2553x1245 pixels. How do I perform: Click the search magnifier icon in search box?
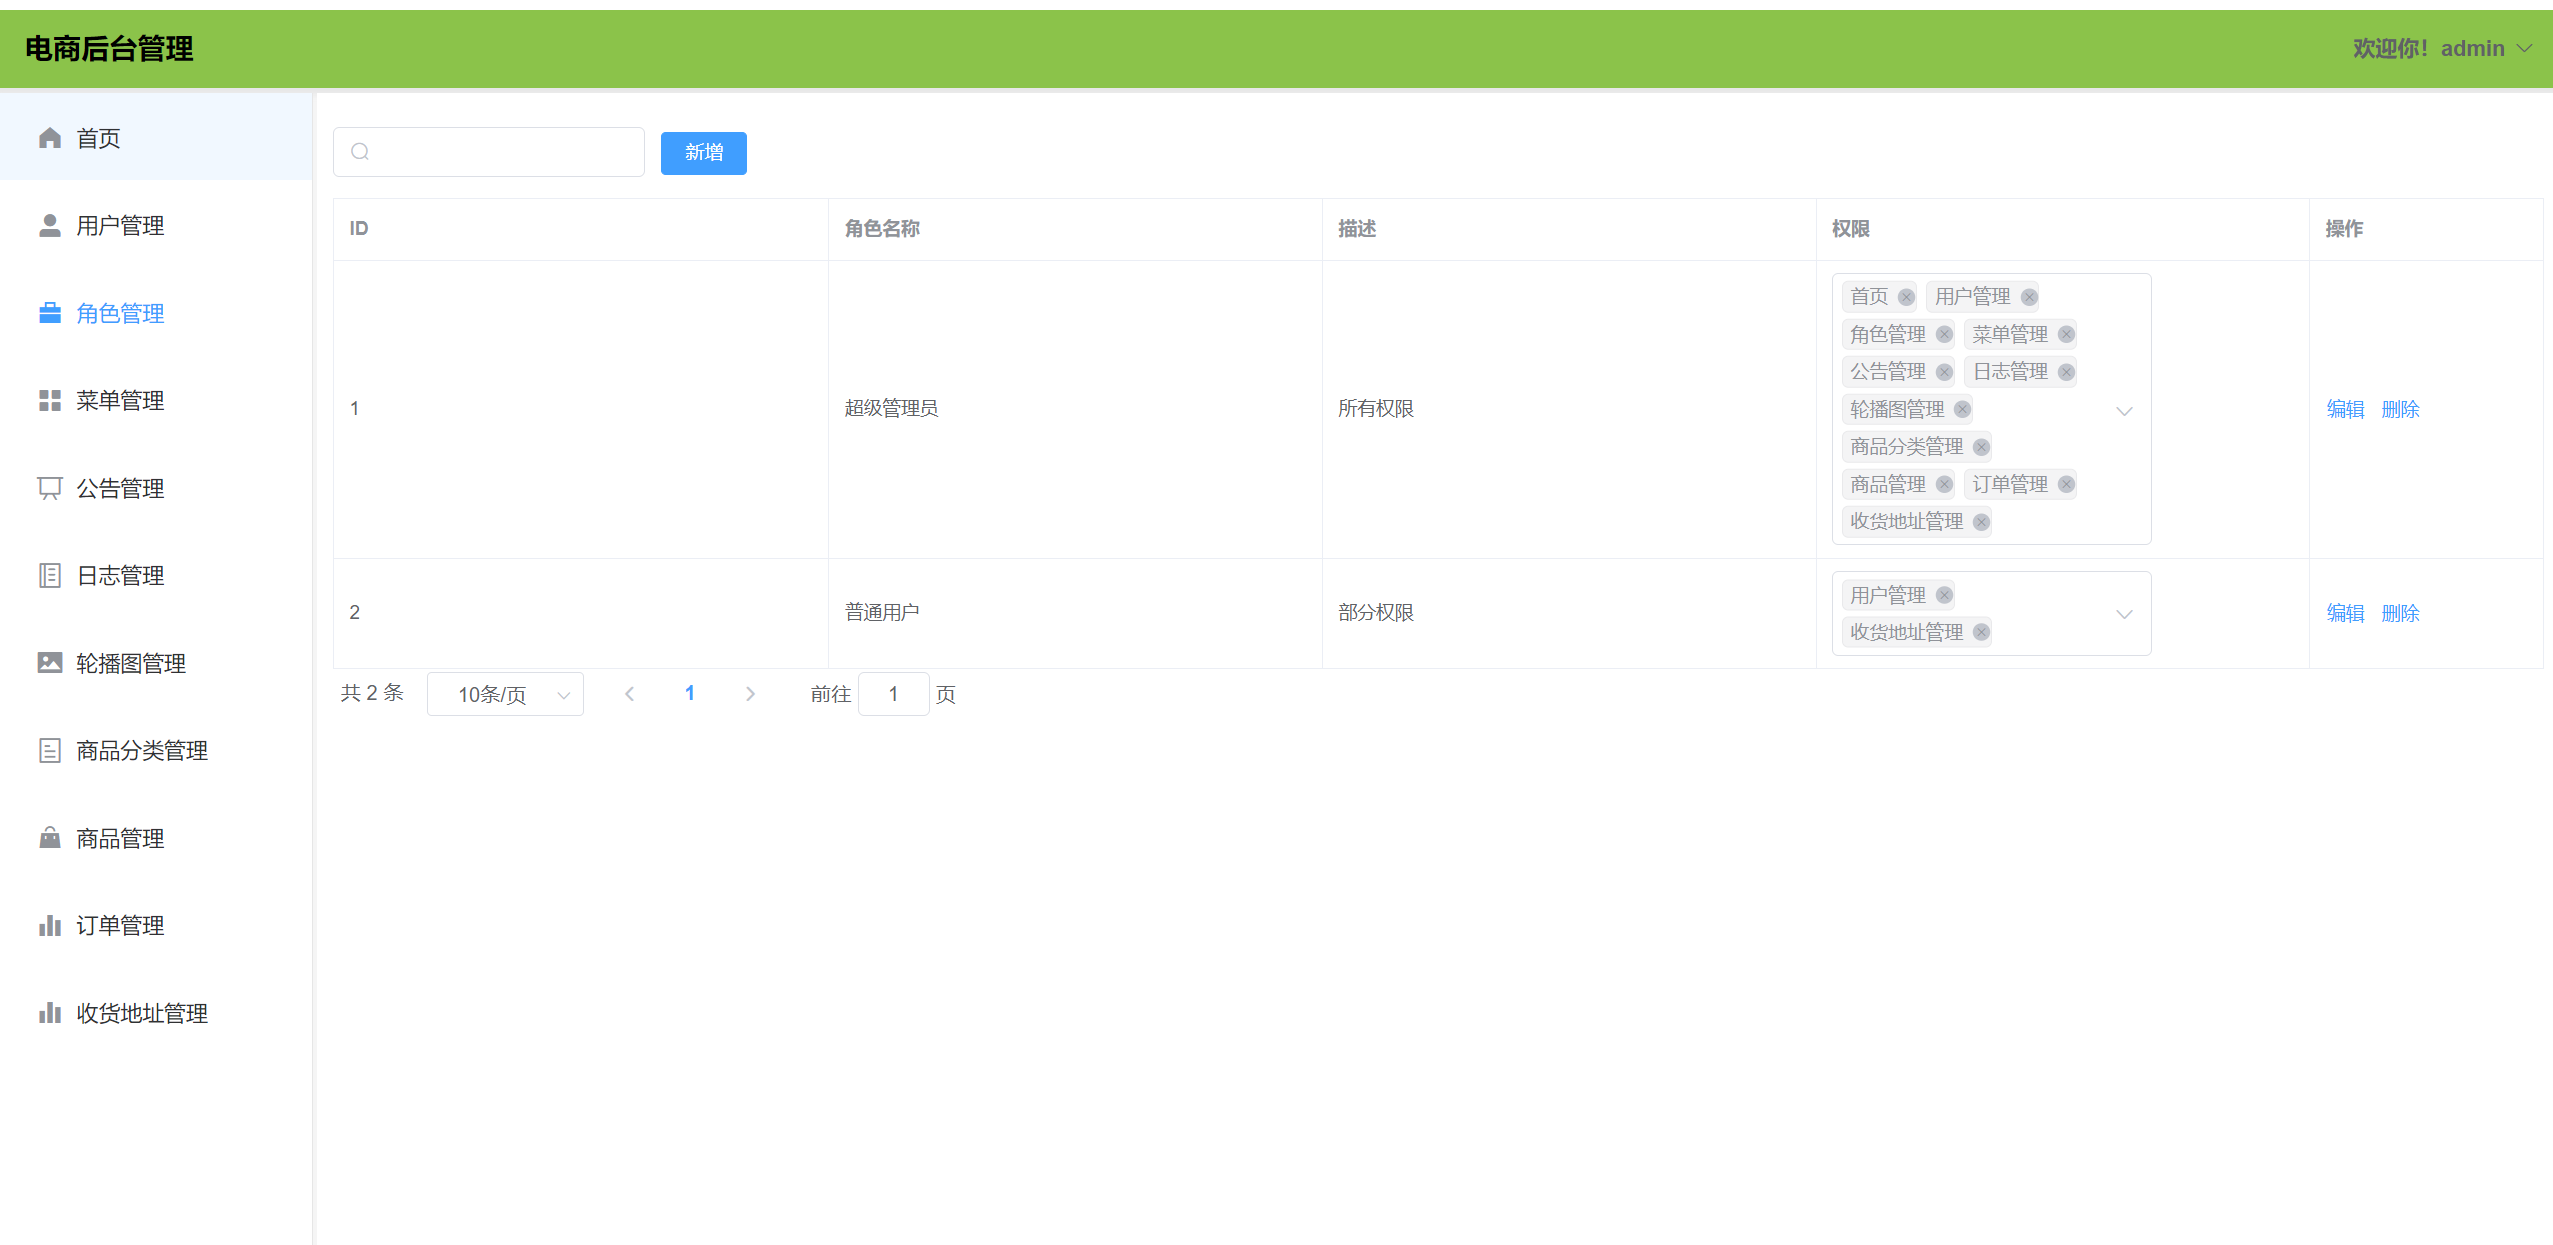coord(360,152)
